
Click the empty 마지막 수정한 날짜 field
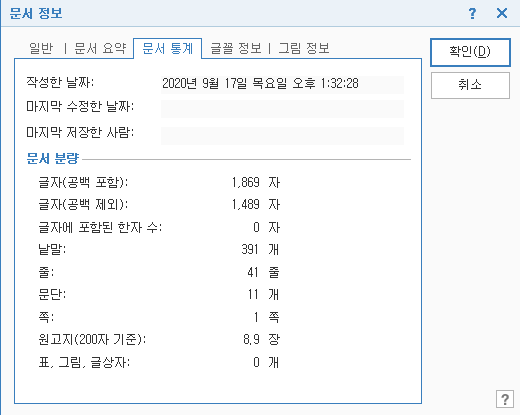click(x=282, y=109)
